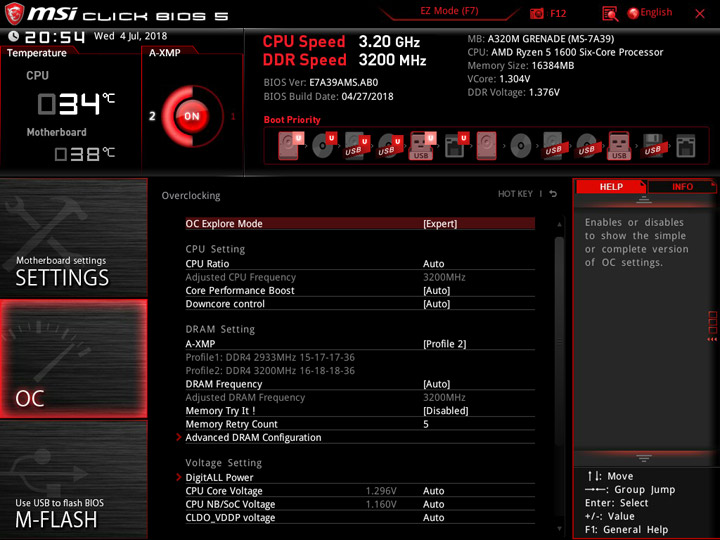Click the clock icon beside the time
The width and height of the screenshot is (720, 540).
pyautogui.click(x=13, y=36)
